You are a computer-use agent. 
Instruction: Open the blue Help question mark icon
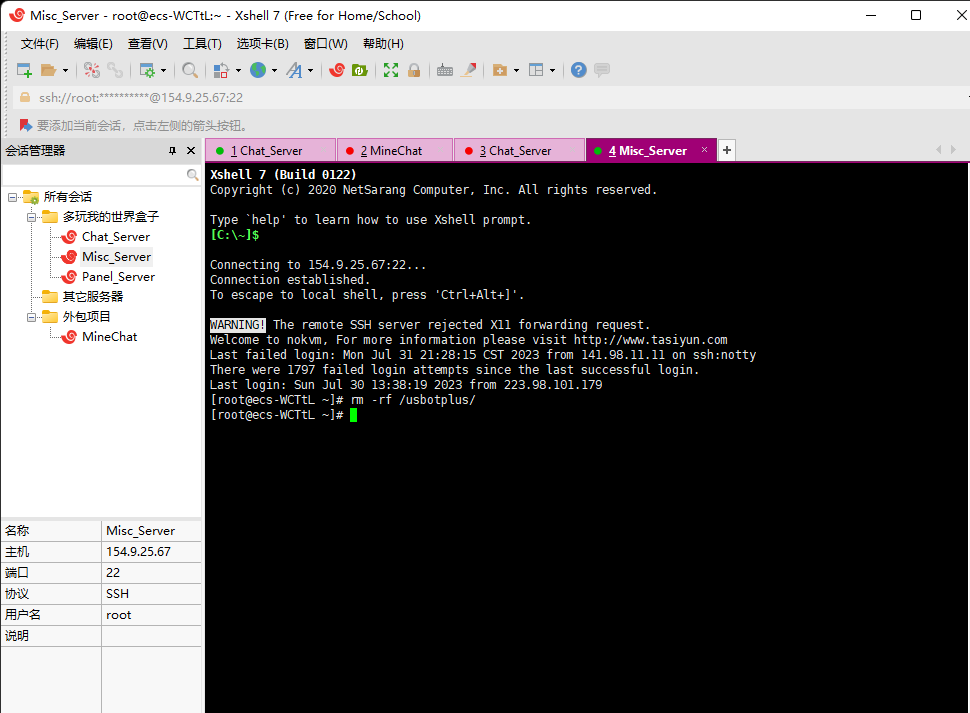point(578,70)
